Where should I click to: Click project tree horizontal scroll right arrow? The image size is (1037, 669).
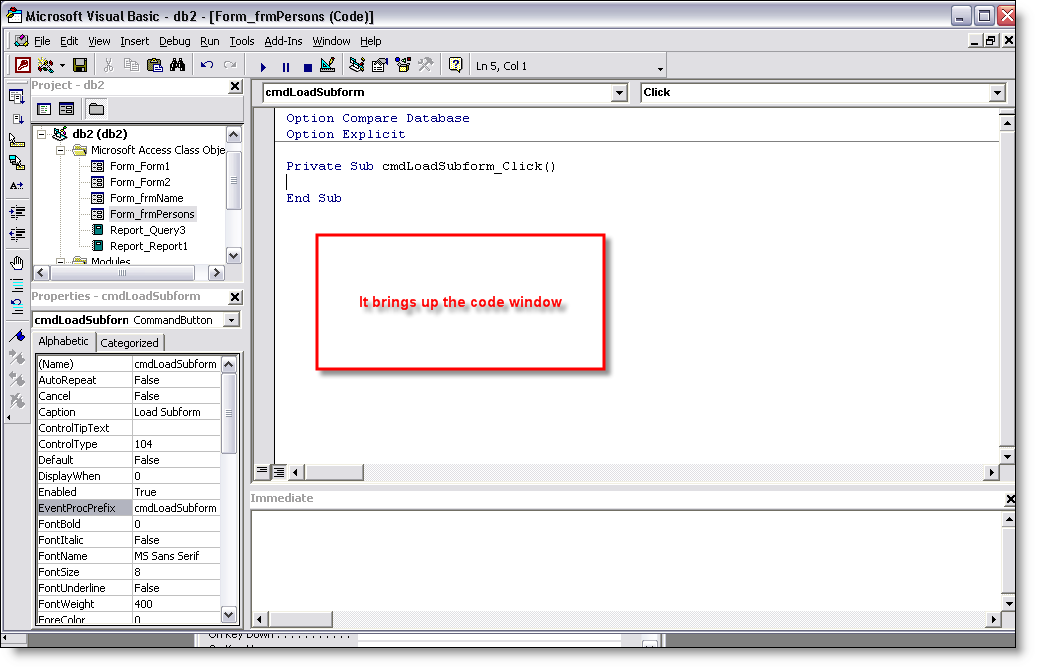click(216, 272)
